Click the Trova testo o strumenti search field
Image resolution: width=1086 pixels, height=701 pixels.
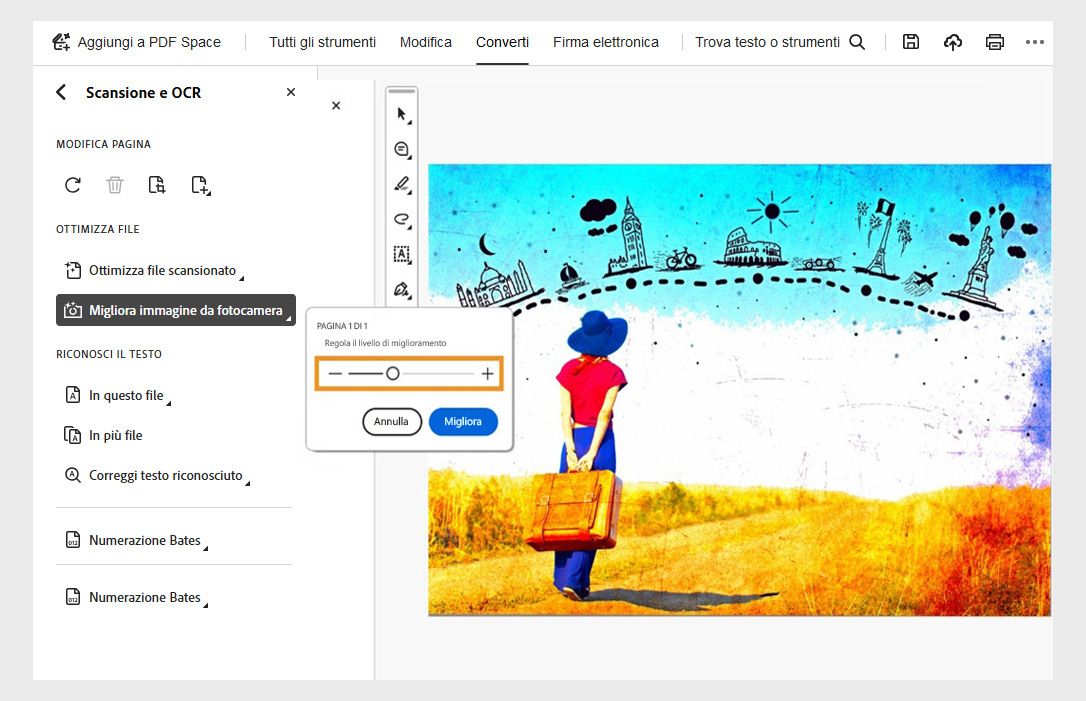[770, 42]
